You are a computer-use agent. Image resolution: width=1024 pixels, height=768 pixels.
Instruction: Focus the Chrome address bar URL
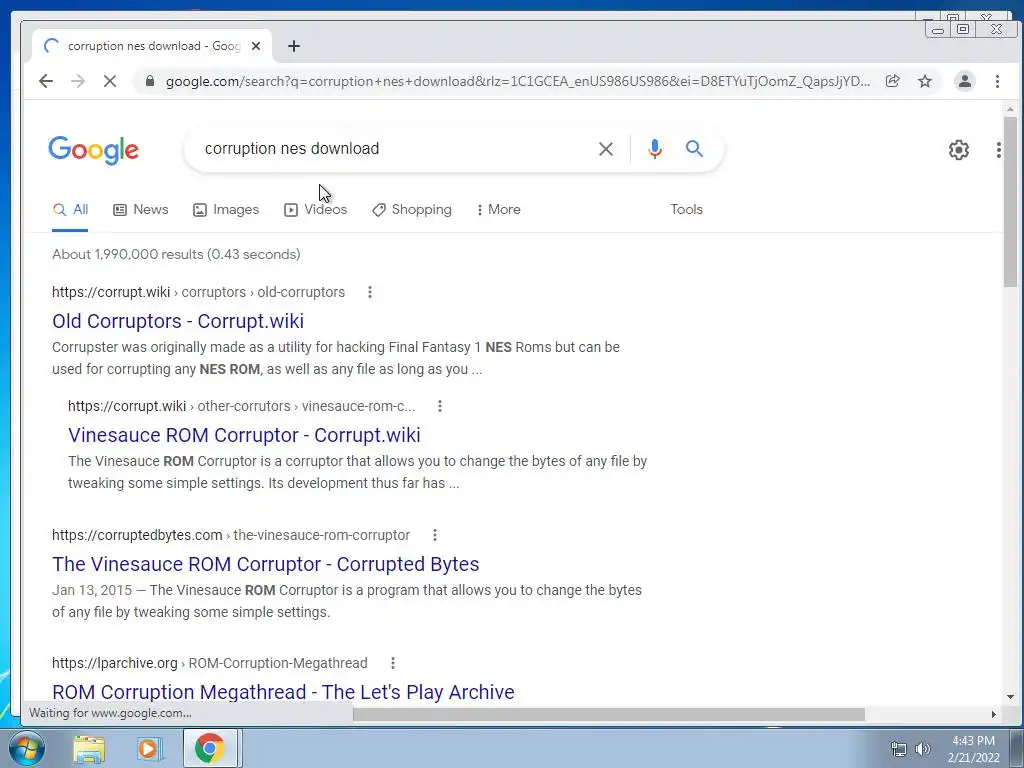[517, 82]
